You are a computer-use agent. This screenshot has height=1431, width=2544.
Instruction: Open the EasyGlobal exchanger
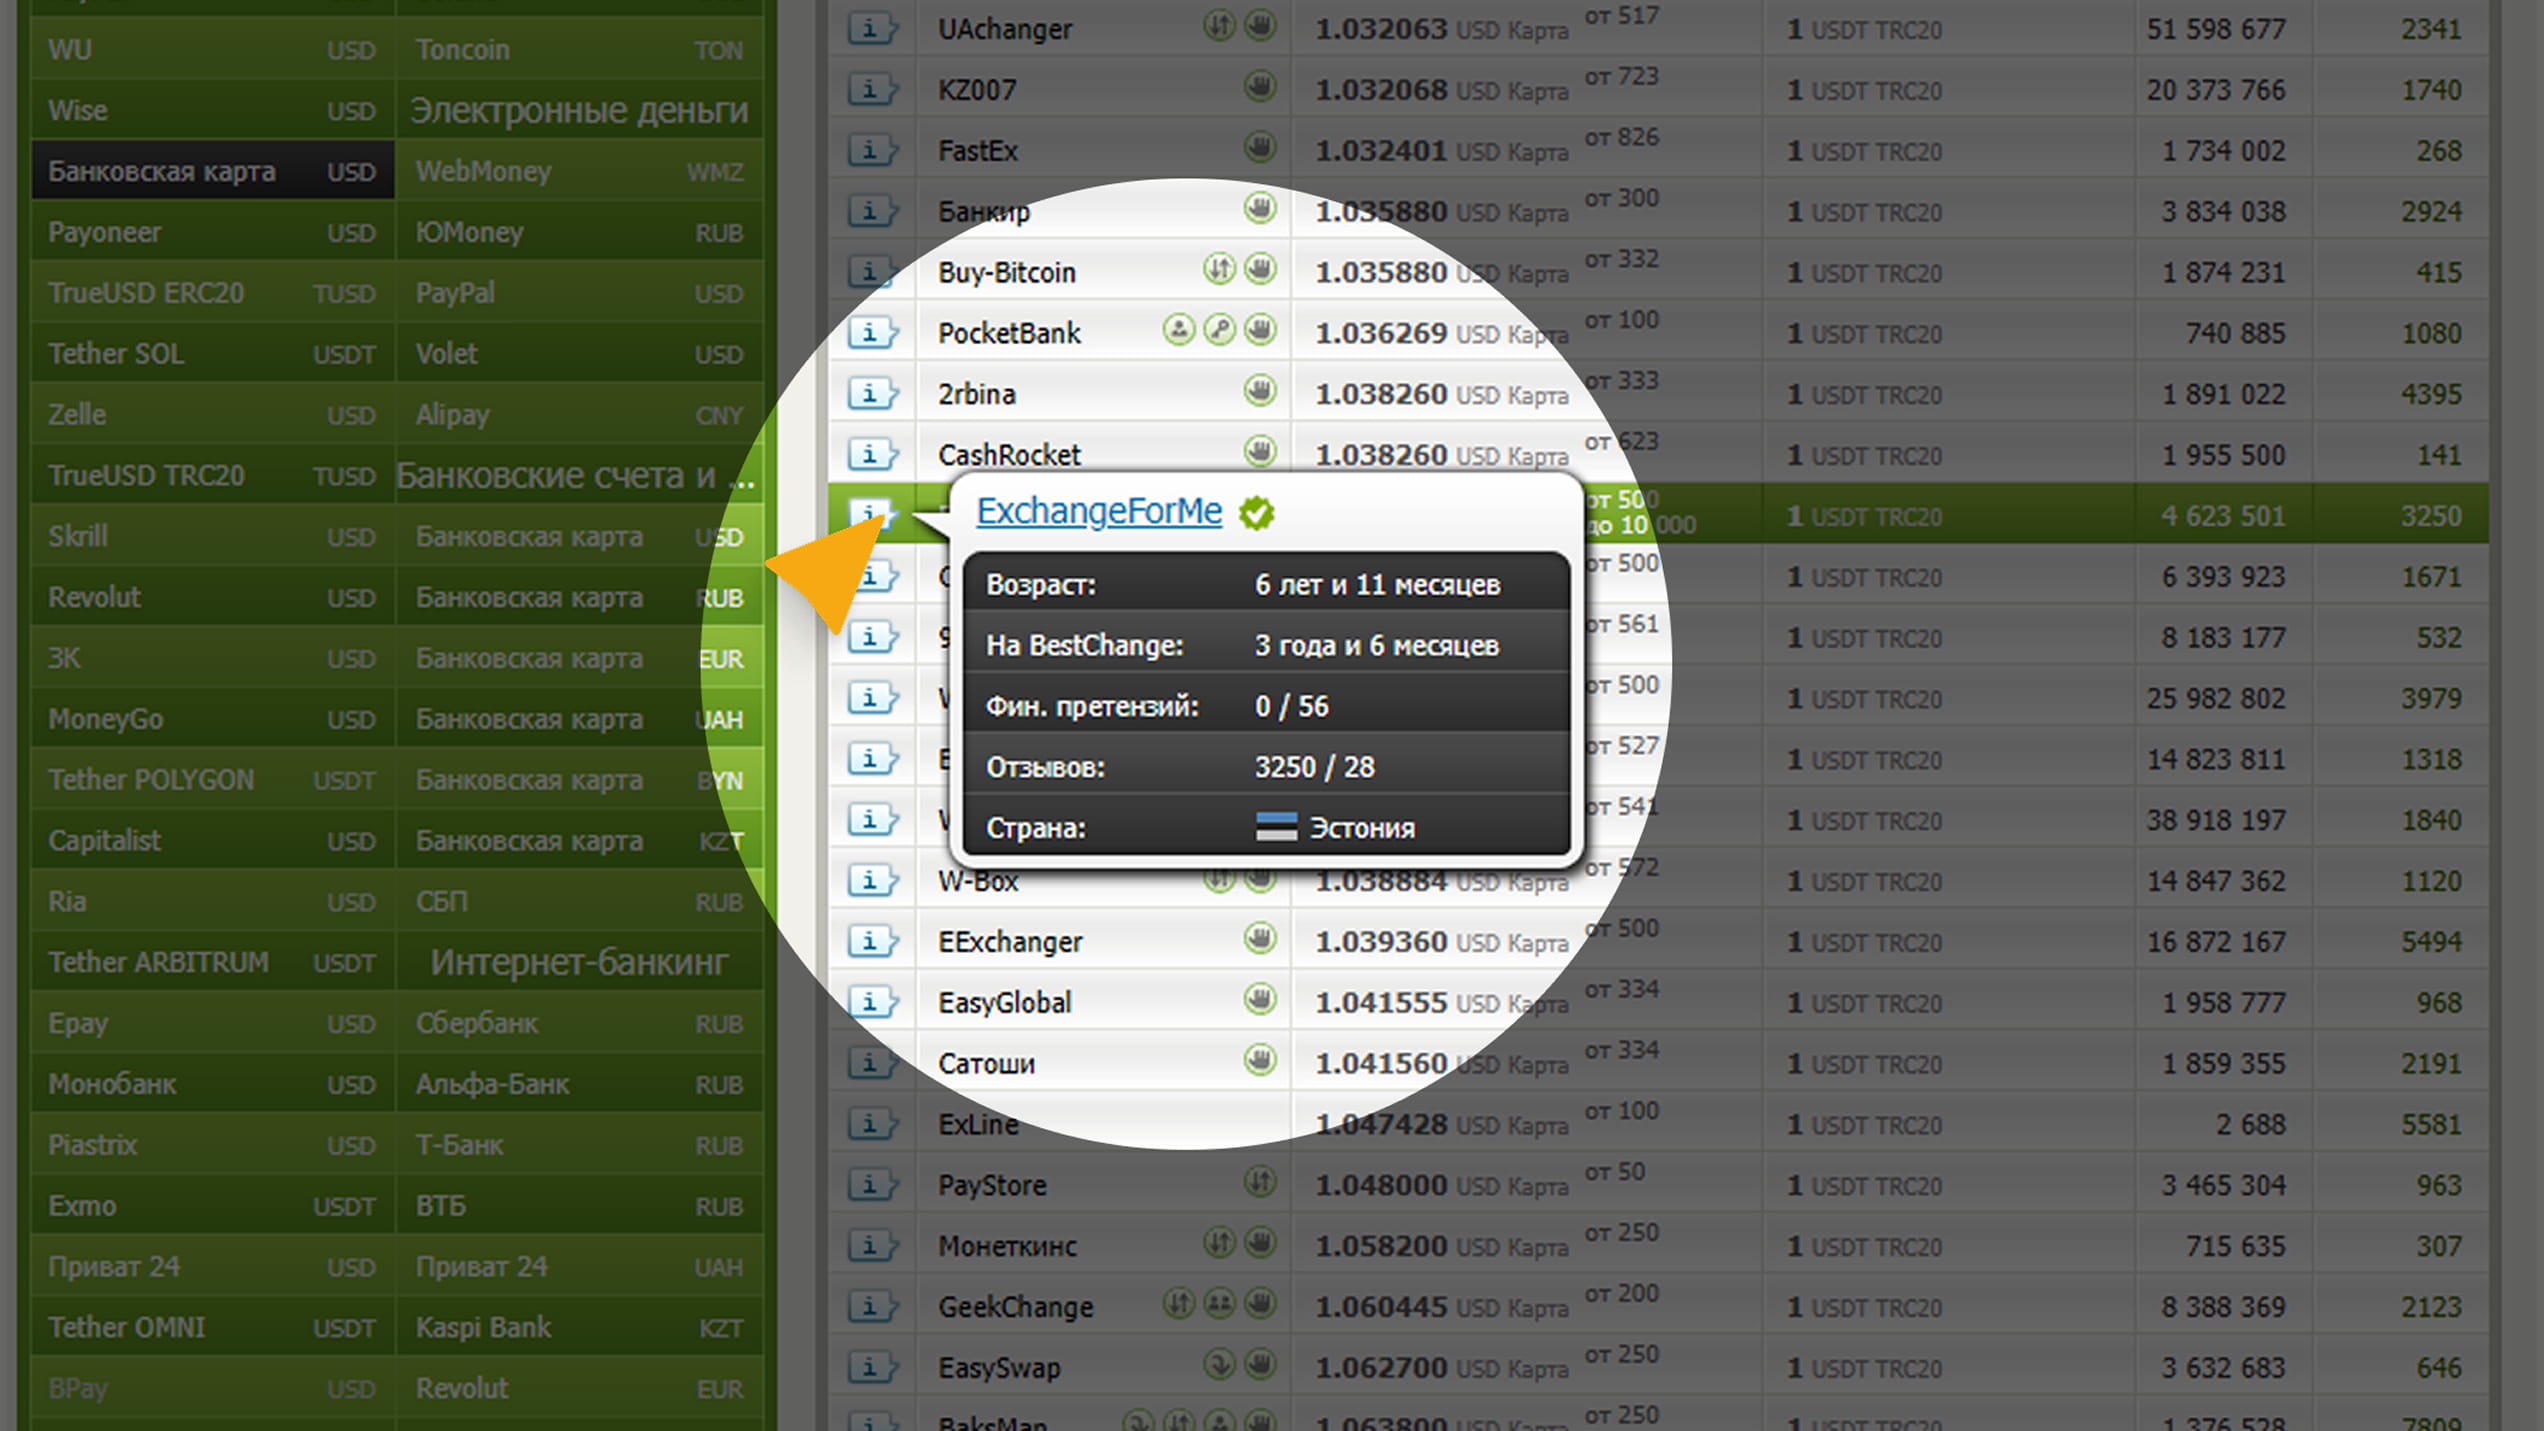1004,1002
